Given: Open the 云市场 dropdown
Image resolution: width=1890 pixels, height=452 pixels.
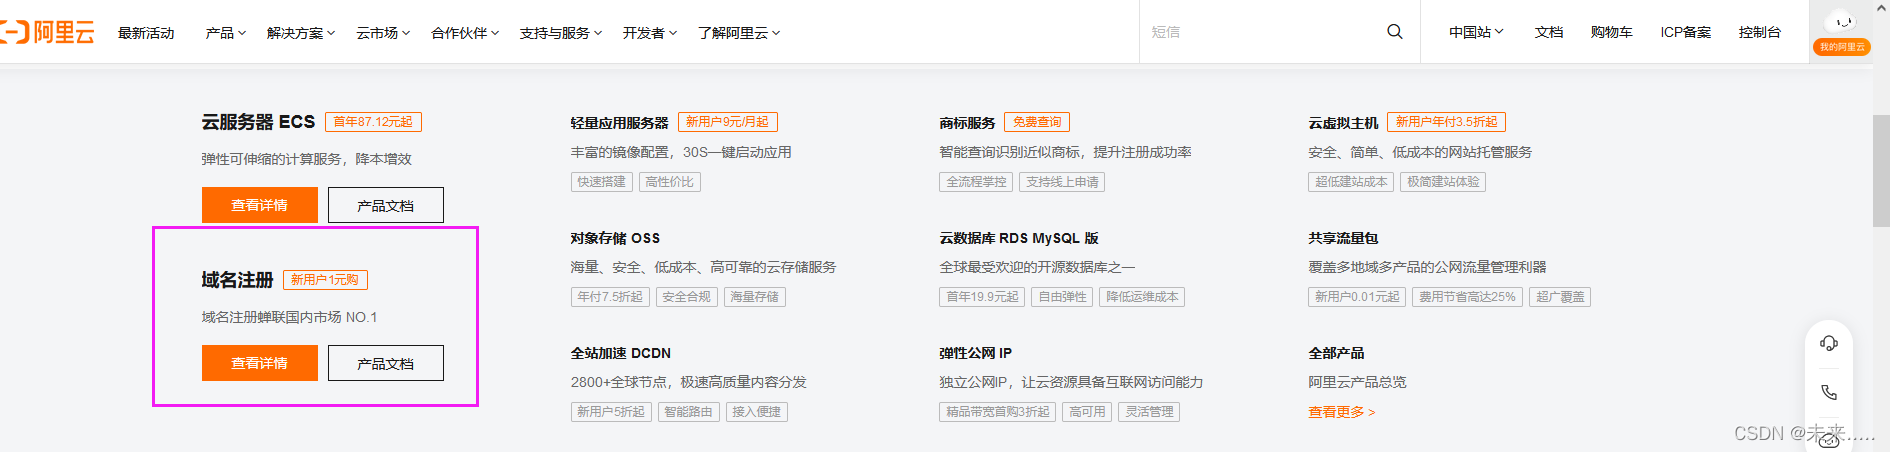Looking at the screenshot, I should point(383,33).
